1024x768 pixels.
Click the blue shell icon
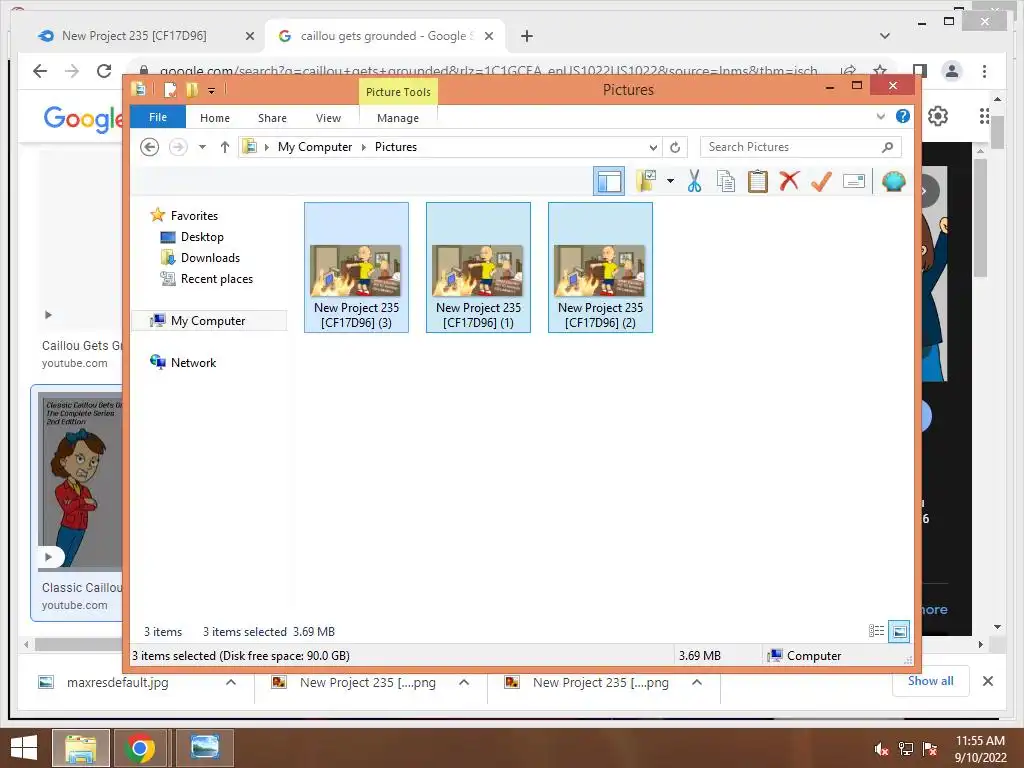pos(893,181)
